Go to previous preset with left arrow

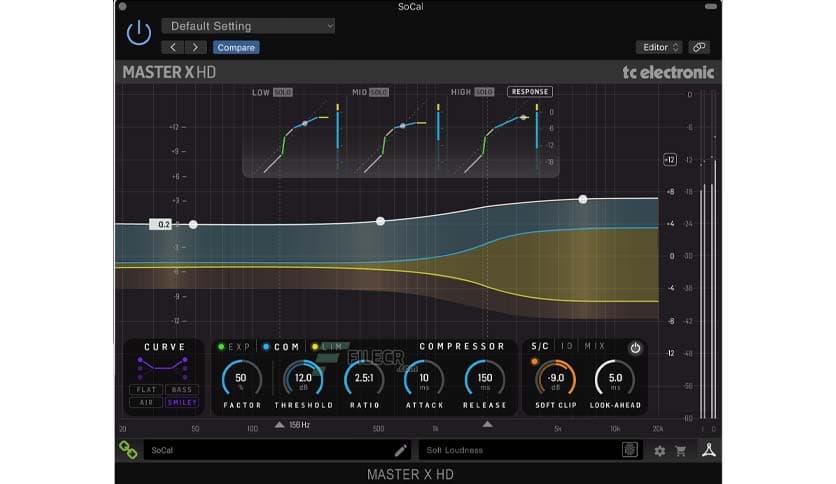coord(173,47)
